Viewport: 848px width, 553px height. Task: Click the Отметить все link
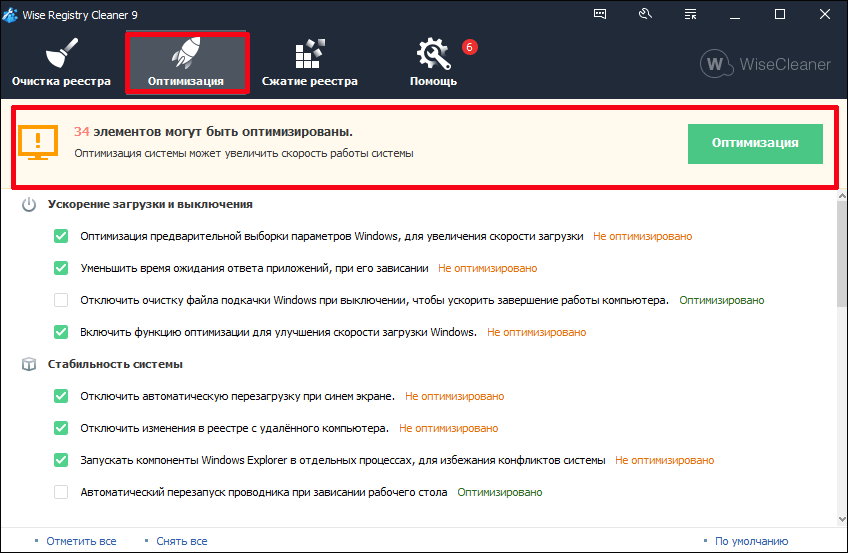(x=81, y=541)
